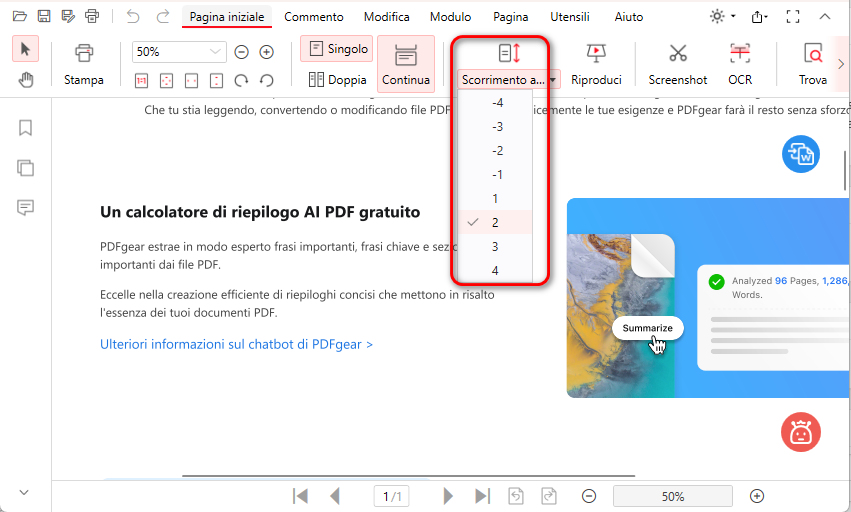Choose scroll speed -1 from the list
This screenshot has height=512, width=851.
[495, 174]
